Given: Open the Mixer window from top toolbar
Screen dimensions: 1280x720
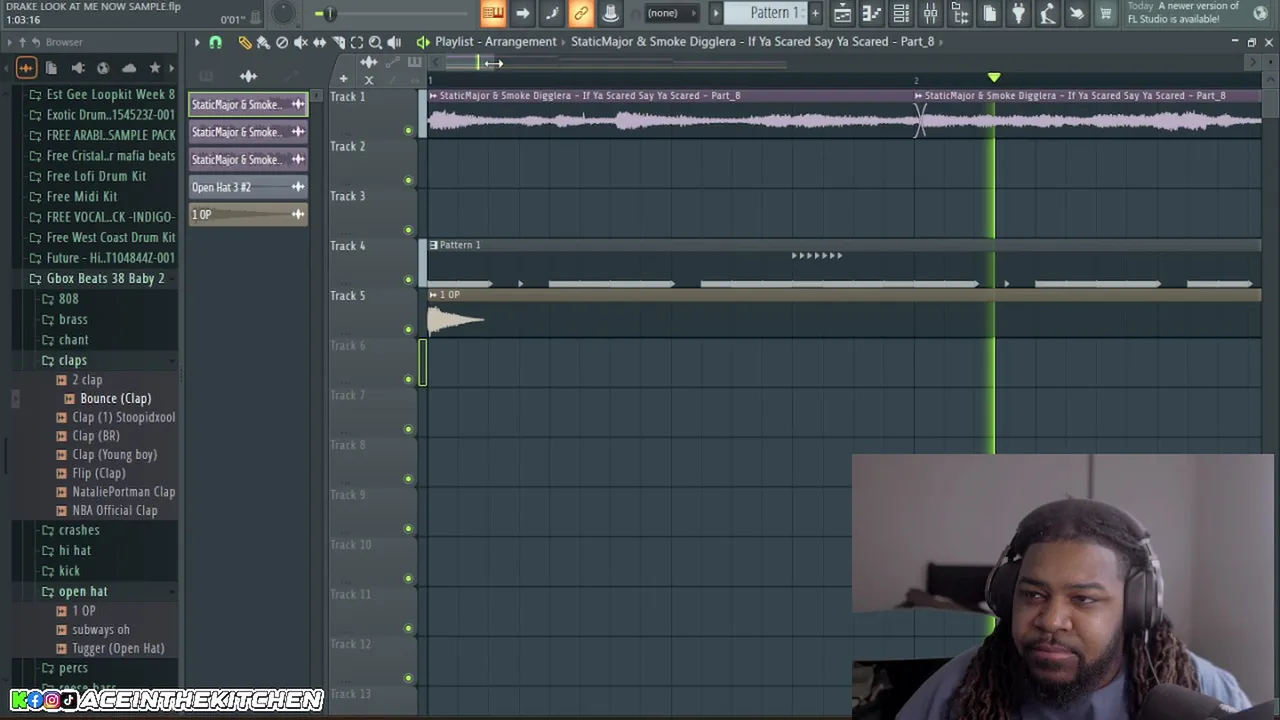Looking at the screenshot, I should [x=930, y=13].
